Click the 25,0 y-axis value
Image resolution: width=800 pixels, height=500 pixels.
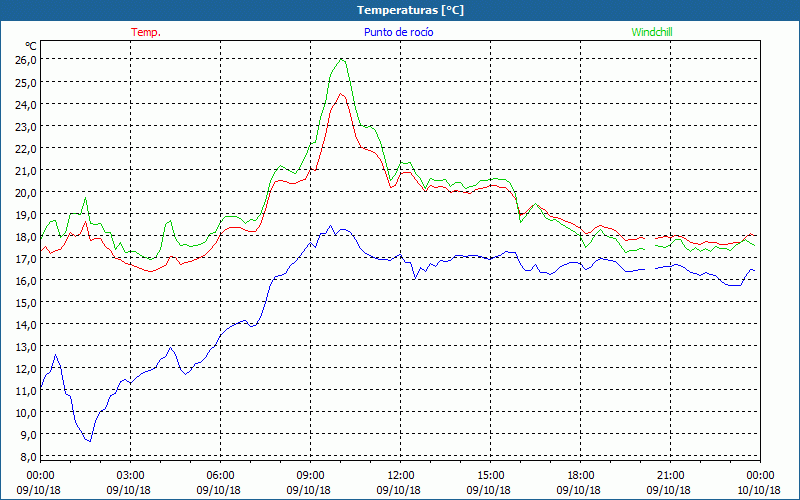(26, 82)
